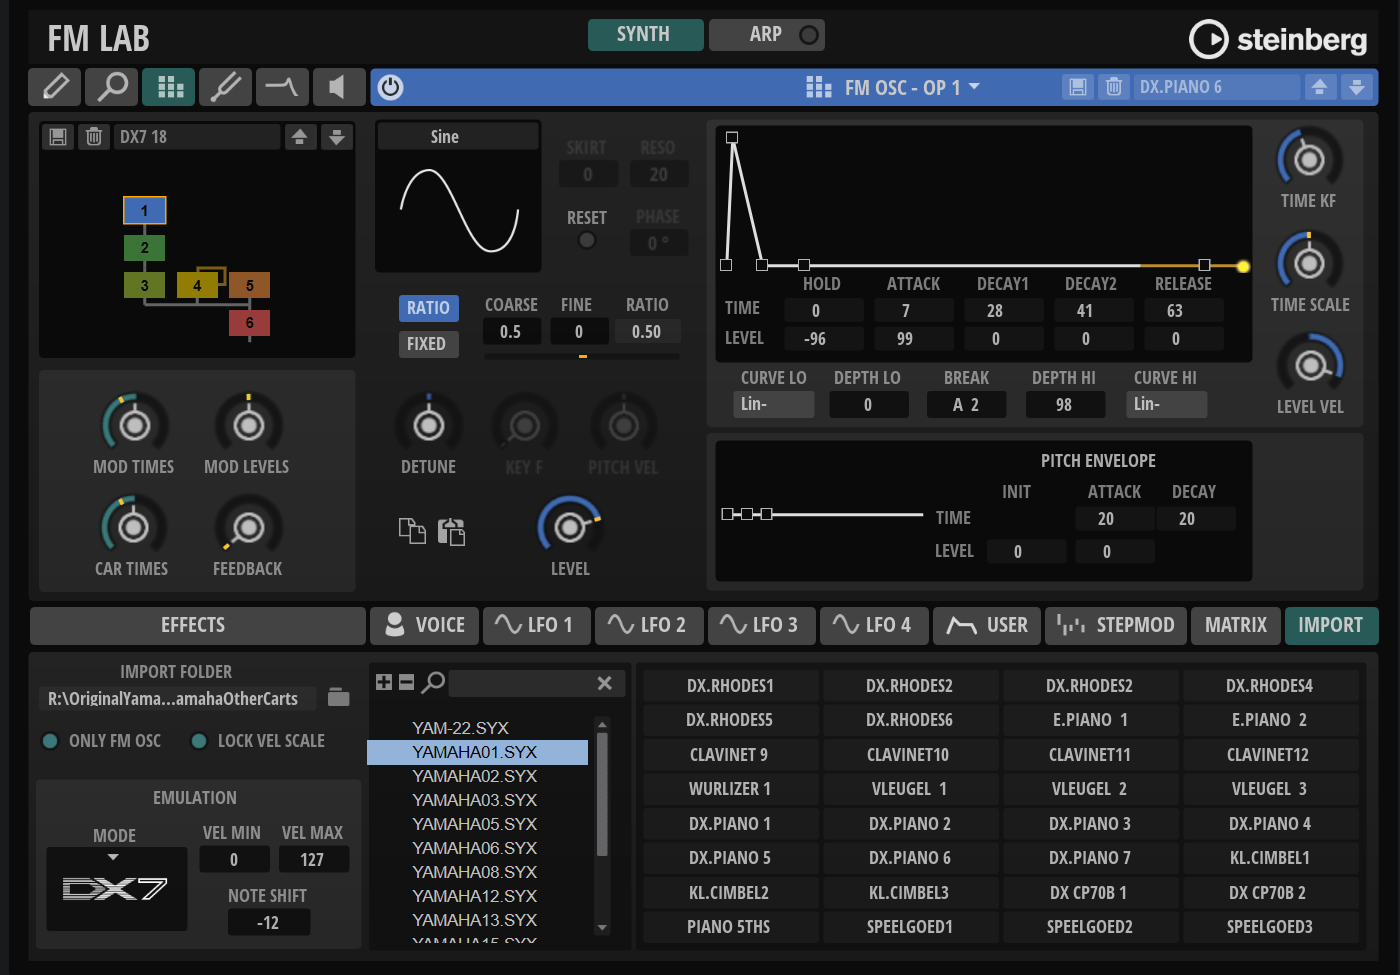Select previous algorithm with up arrow
The image size is (1400, 975).
[x=299, y=137]
